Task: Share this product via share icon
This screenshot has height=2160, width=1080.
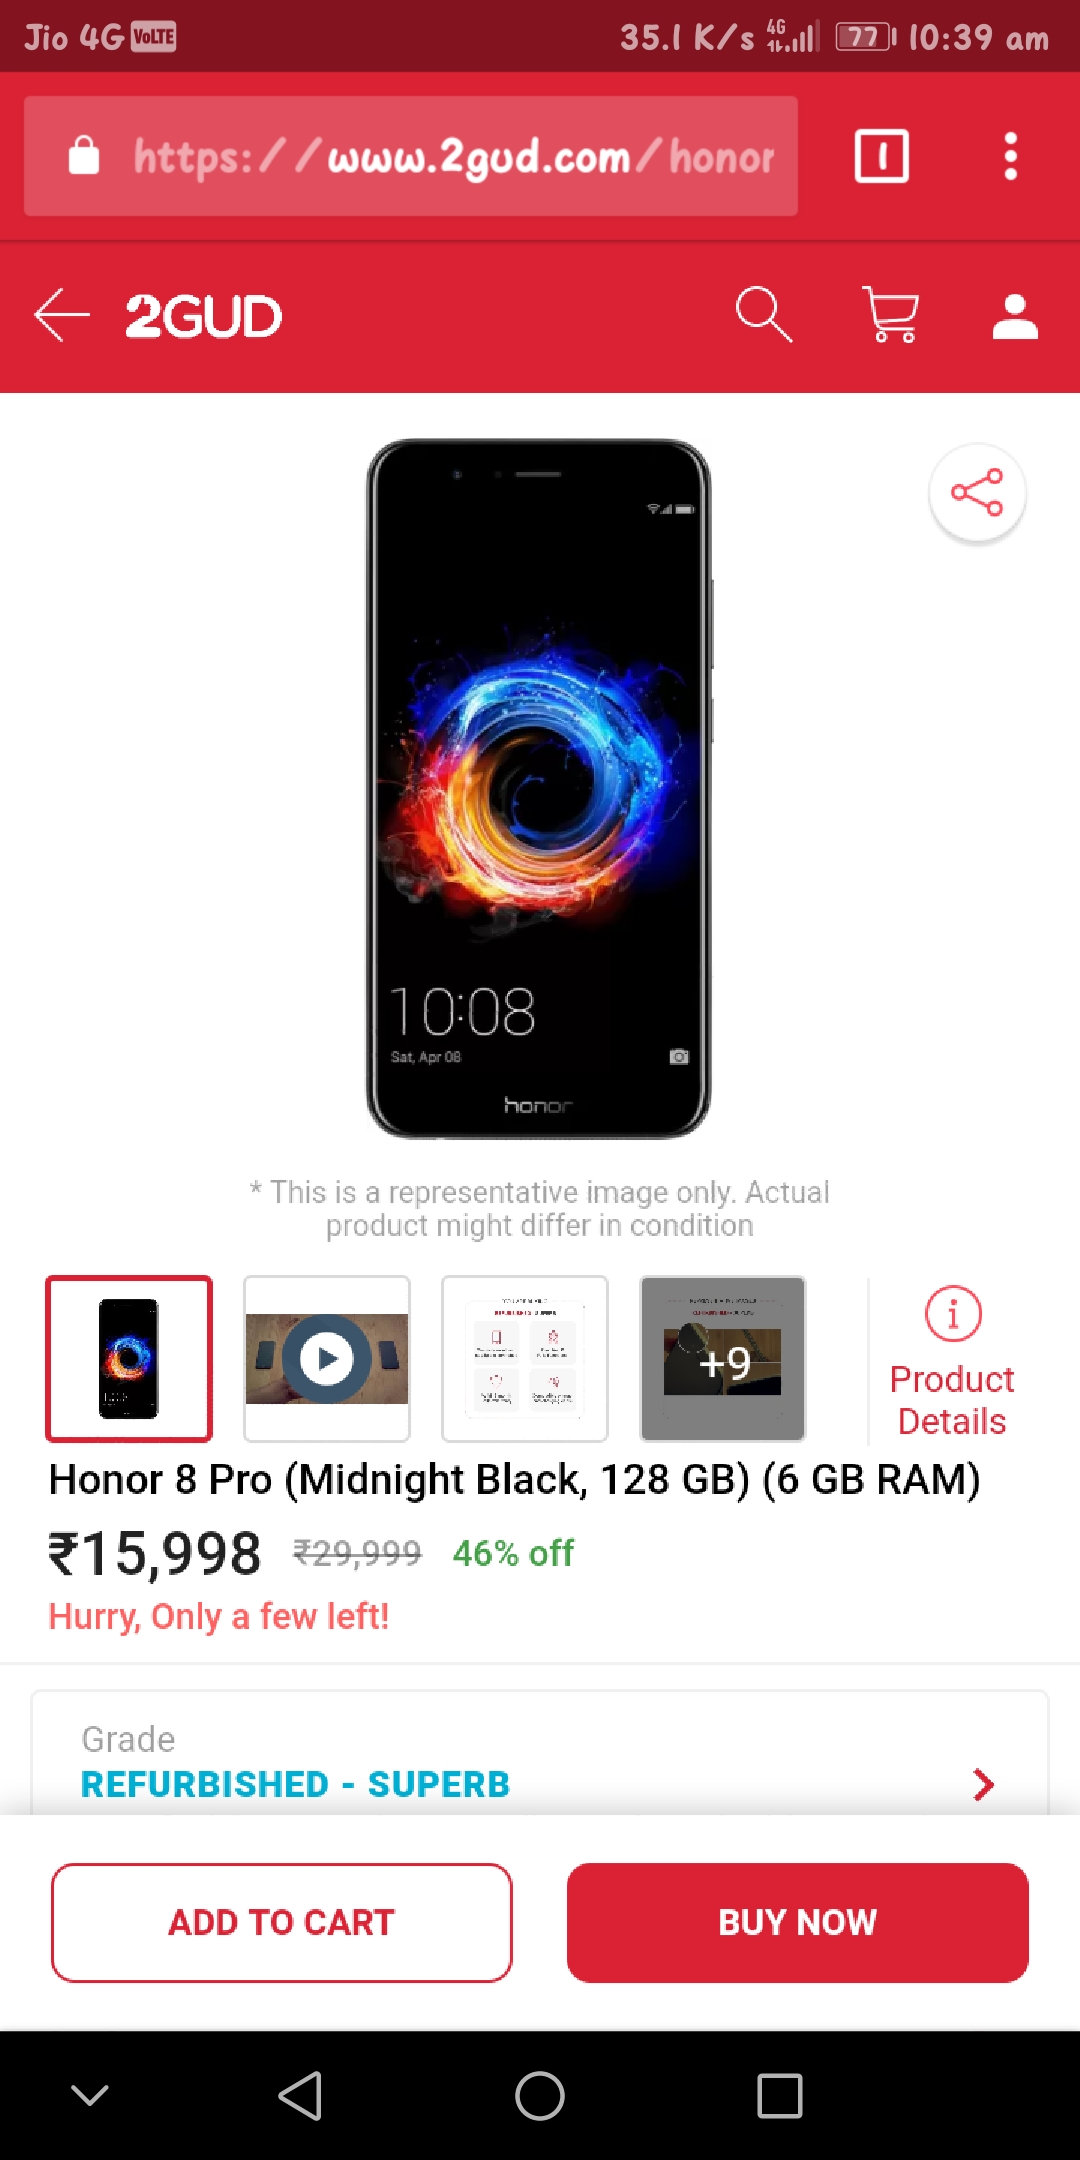Action: click(977, 492)
